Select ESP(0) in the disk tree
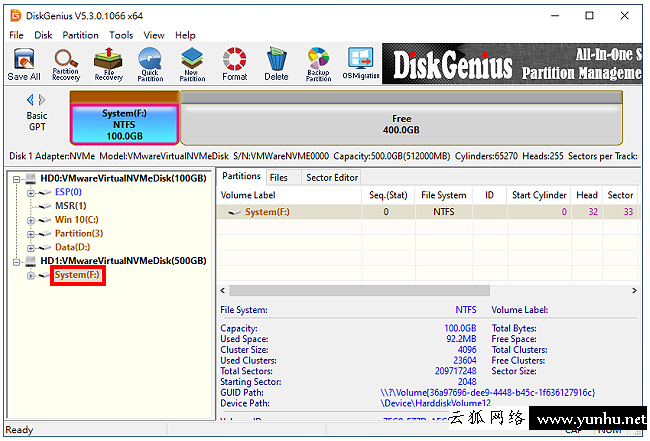650x441 pixels. click(68, 192)
